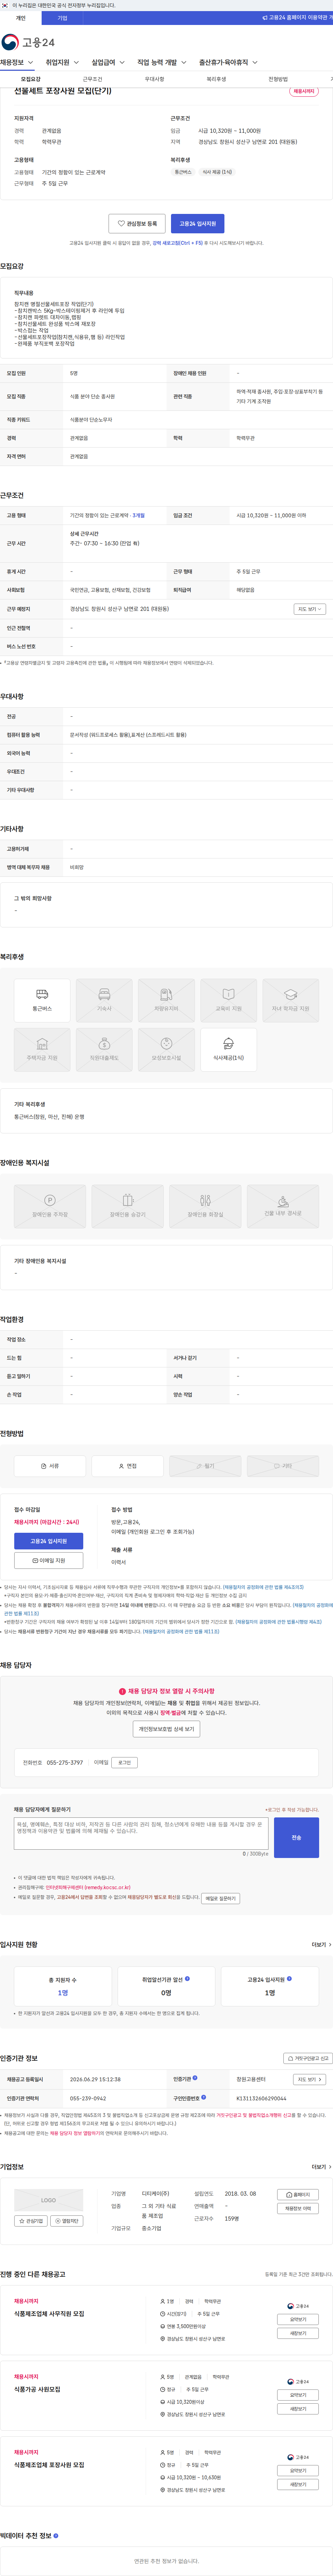The image size is (333, 2576).
Task: Open the 식품제조업체 포장사원 모집 posting
Action: 49,2465
